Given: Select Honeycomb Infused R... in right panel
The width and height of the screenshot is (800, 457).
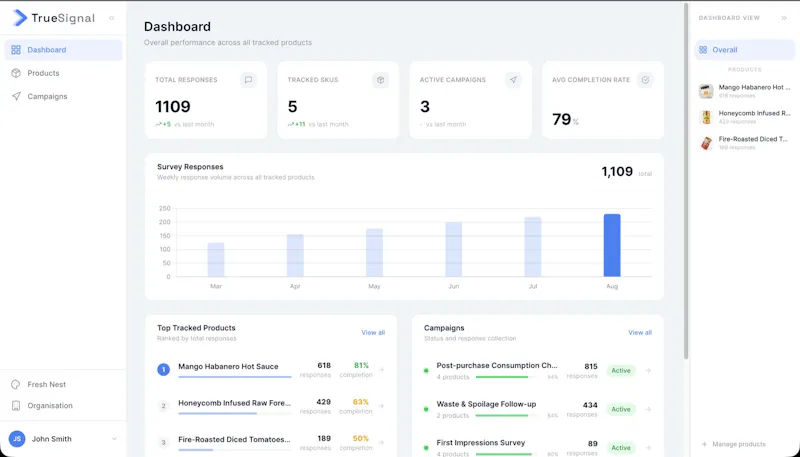Looking at the screenshot, I should point(744,117).
